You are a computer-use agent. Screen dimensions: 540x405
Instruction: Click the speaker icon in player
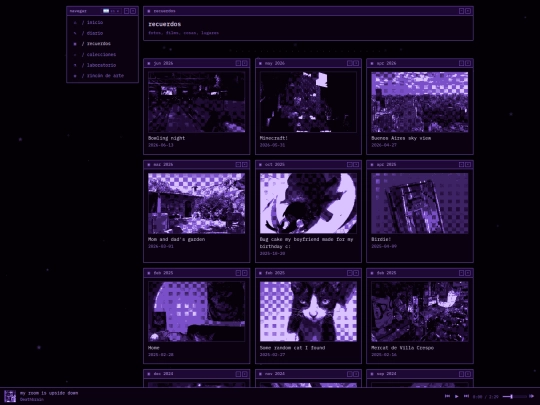[531, 396]
